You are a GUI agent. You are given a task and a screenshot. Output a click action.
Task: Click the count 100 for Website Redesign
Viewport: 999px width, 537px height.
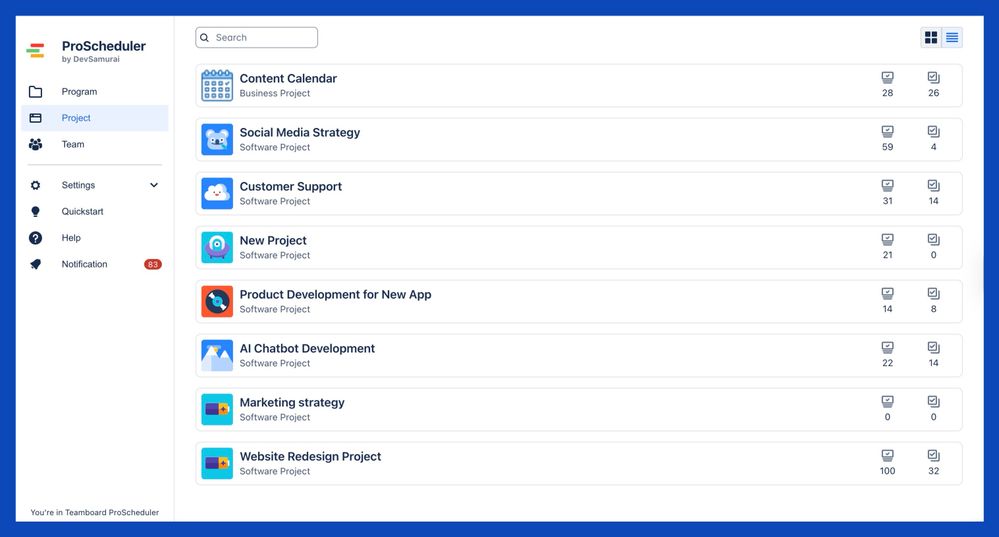(x=888, y=471)
